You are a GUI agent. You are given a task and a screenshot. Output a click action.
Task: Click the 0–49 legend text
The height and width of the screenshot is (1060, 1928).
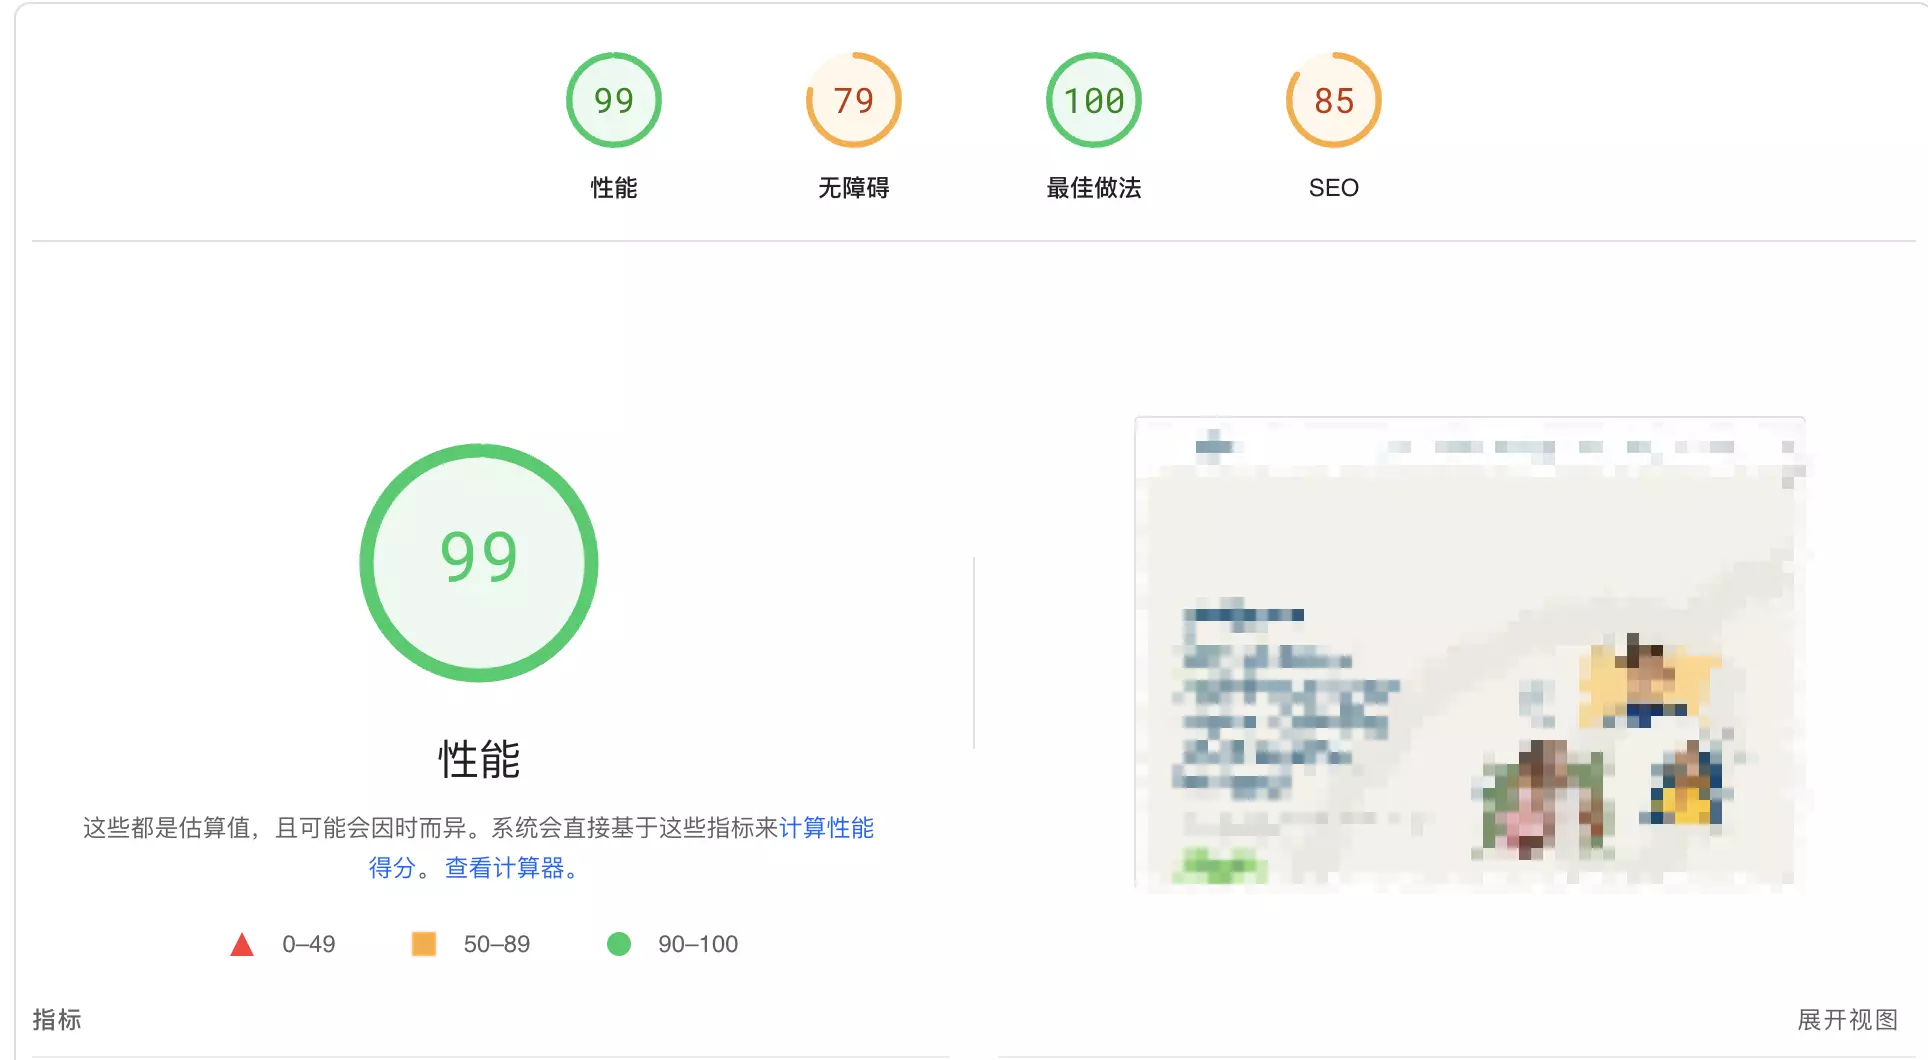309,944
